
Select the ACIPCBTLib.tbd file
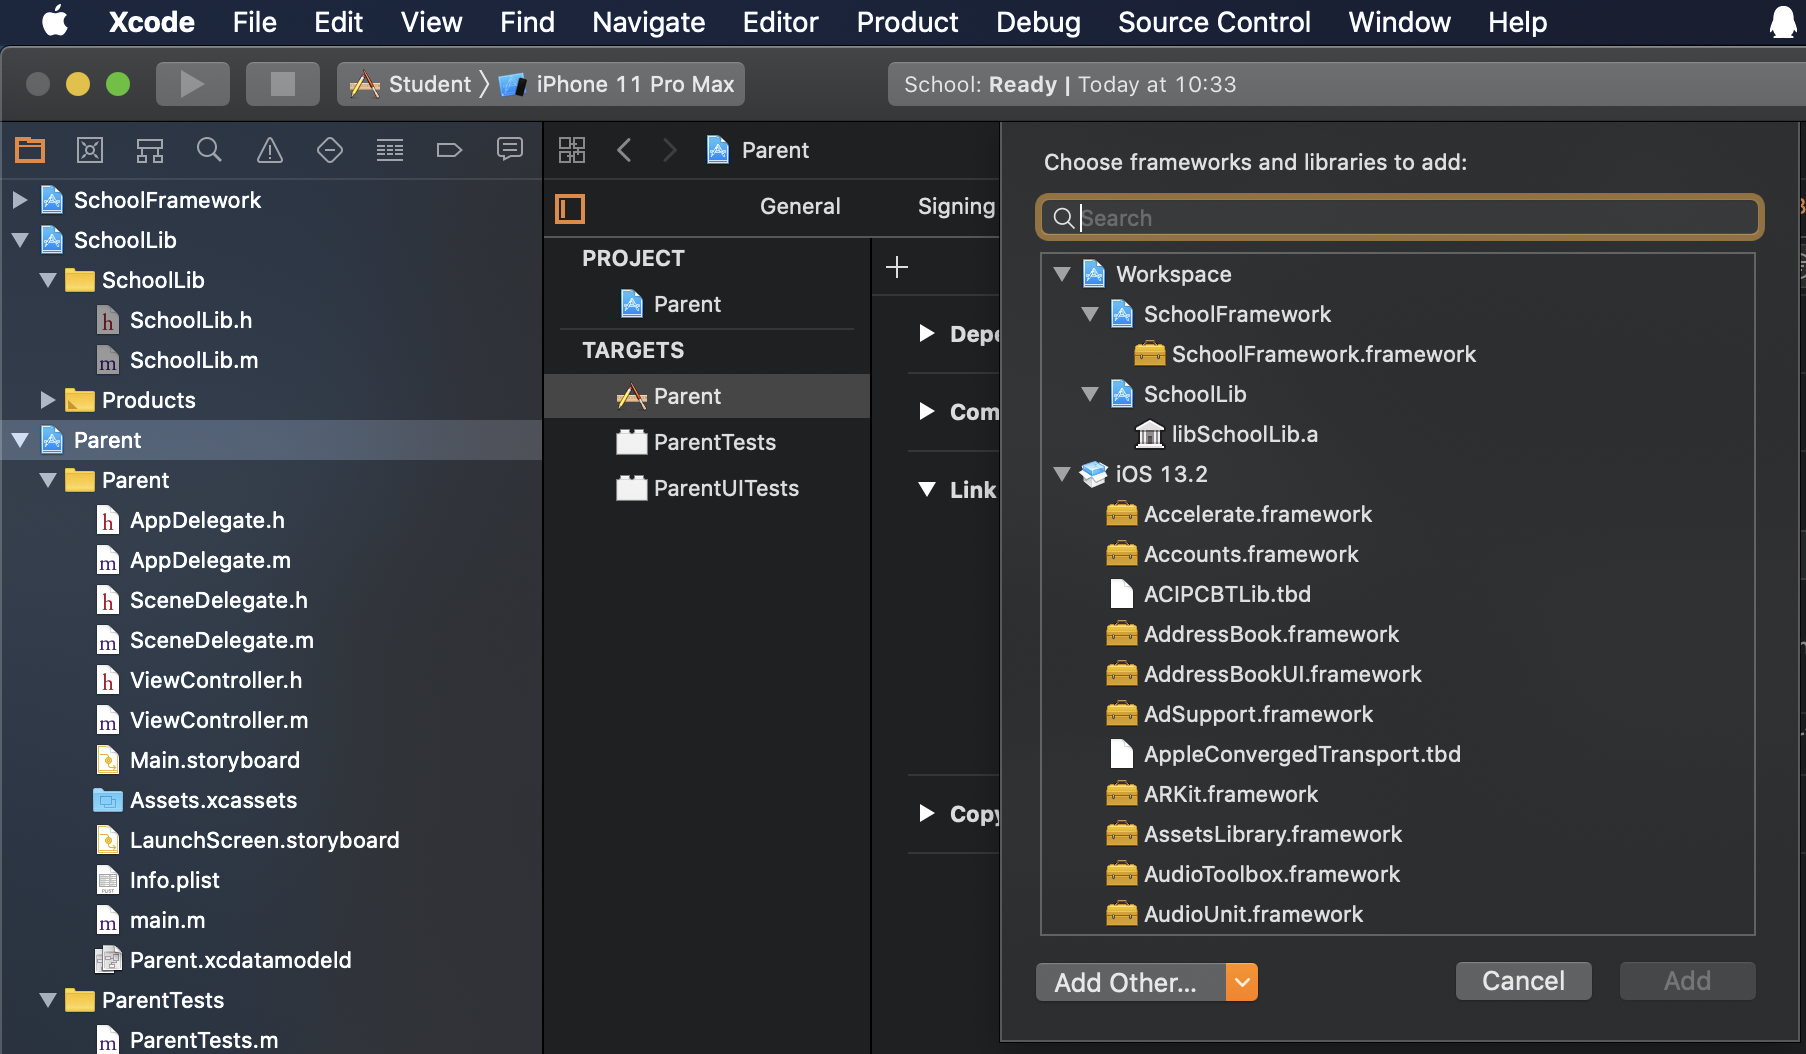pyautogui.click(x=1227, y=594)
